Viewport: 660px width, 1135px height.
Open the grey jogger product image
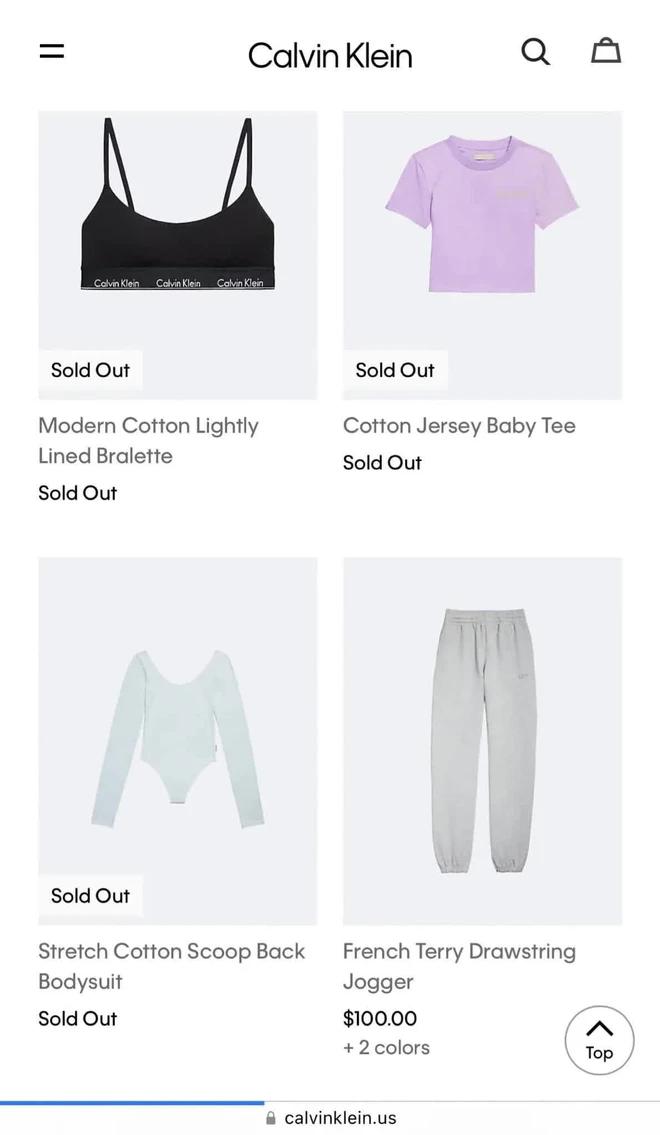click(x=482, y=740)
